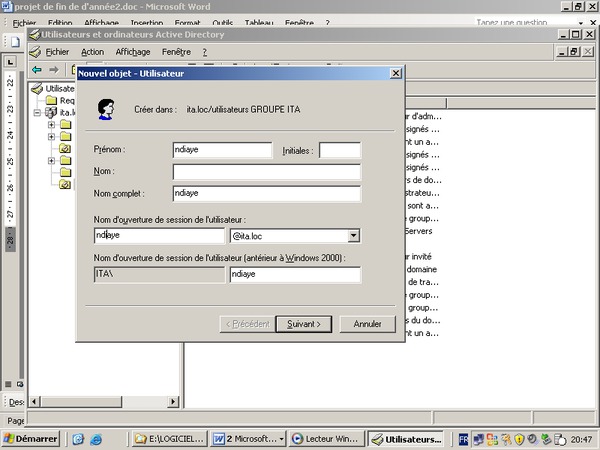Click the Annuler button
600x450 pixels.
point(367,323)
